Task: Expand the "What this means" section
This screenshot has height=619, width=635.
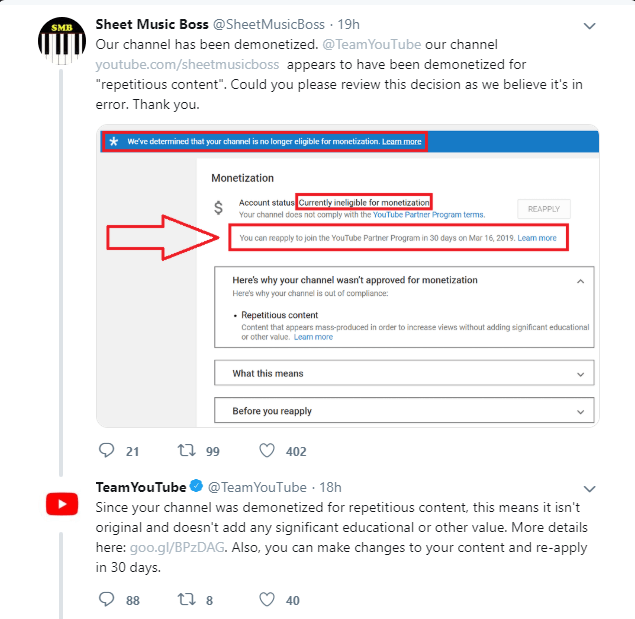Action: pos(580,374)
